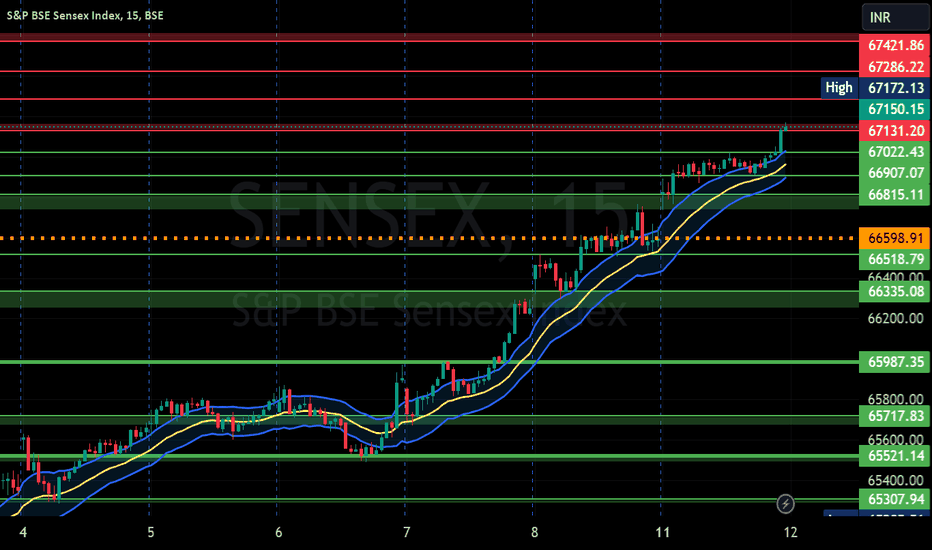
Task: Select the 65987.35 price label
Action: (x=895, y=362)
